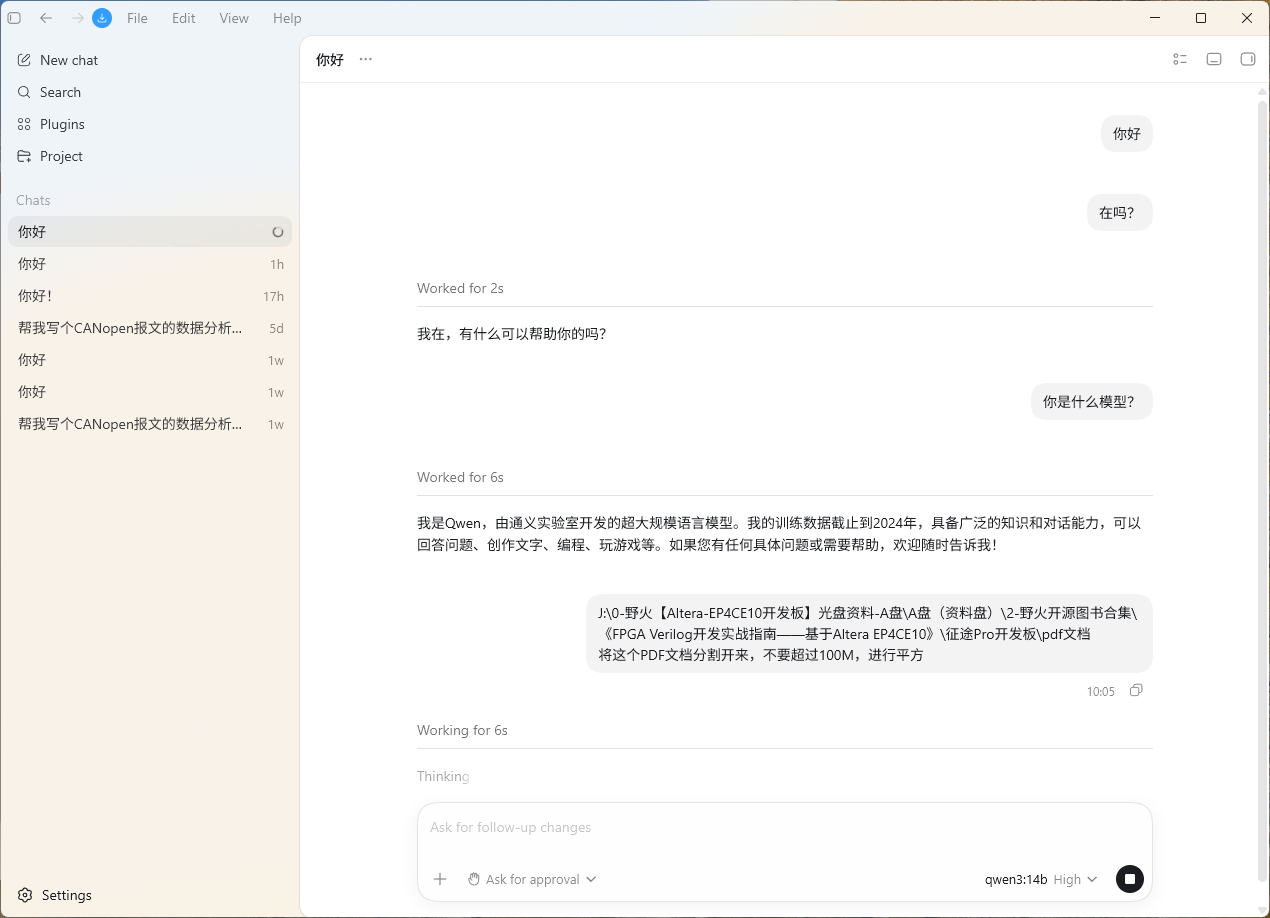This screenshot has width=1270, height=918.
Task: Click the 10:05 timestamp
Action: click(1101, 692)
